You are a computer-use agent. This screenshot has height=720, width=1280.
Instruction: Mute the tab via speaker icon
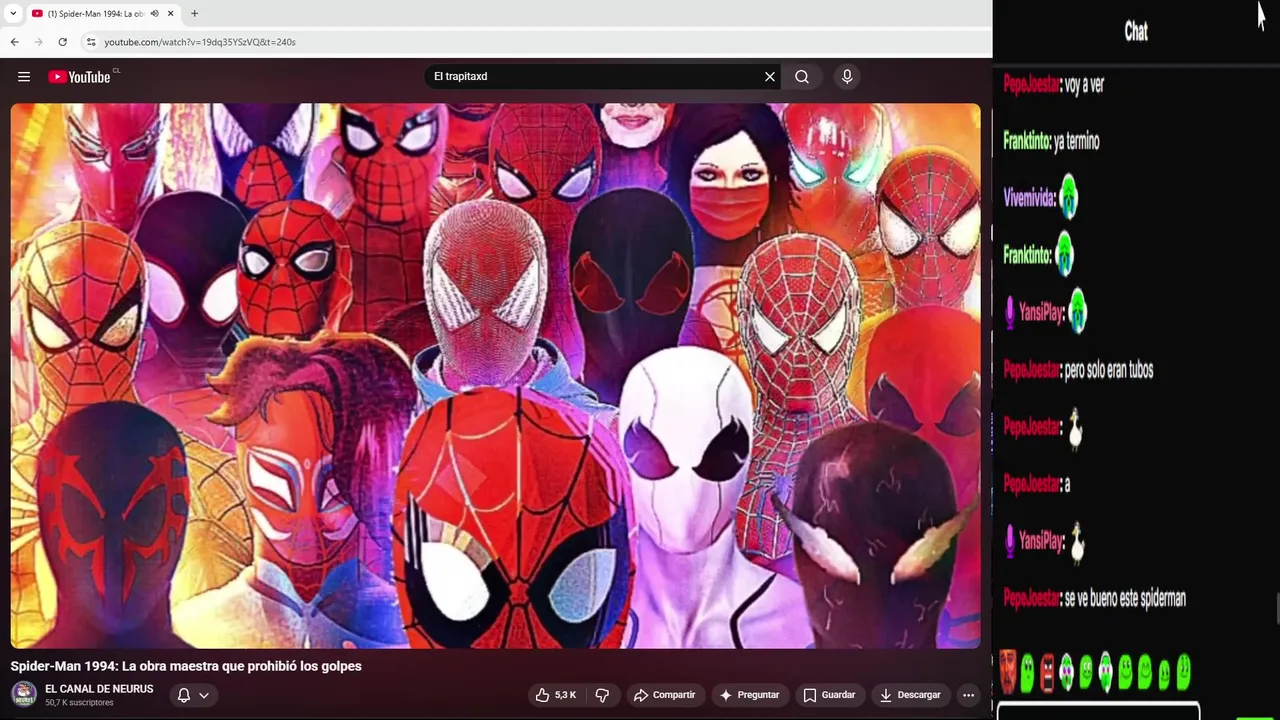[154, 14]
